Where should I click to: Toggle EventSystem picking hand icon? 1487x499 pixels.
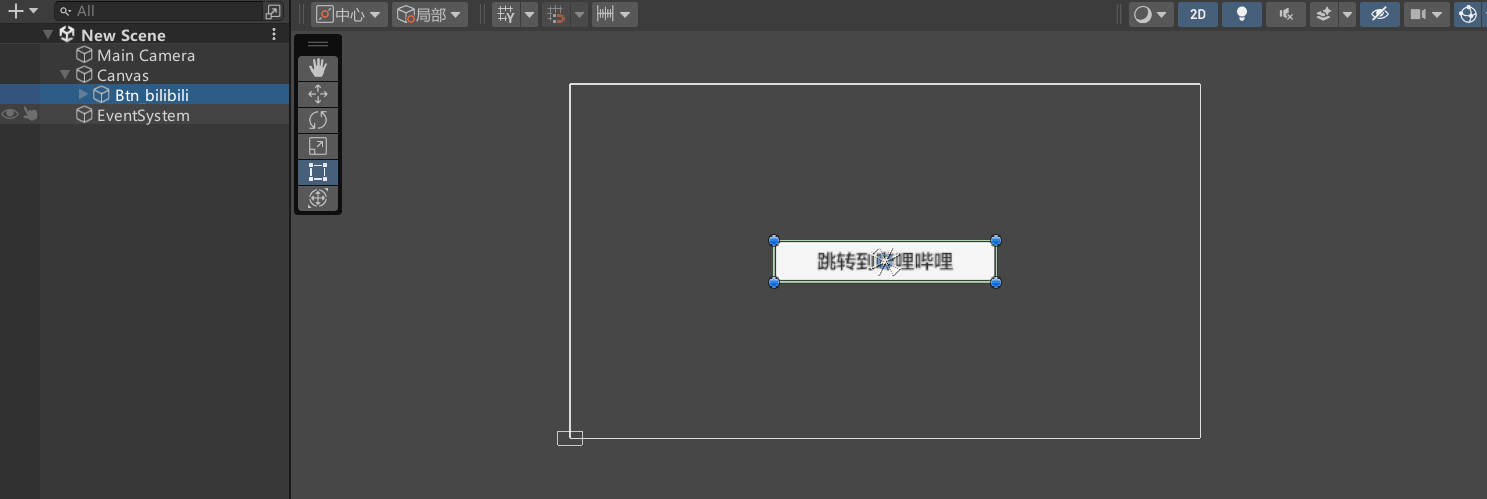click(x=30, y=115)
